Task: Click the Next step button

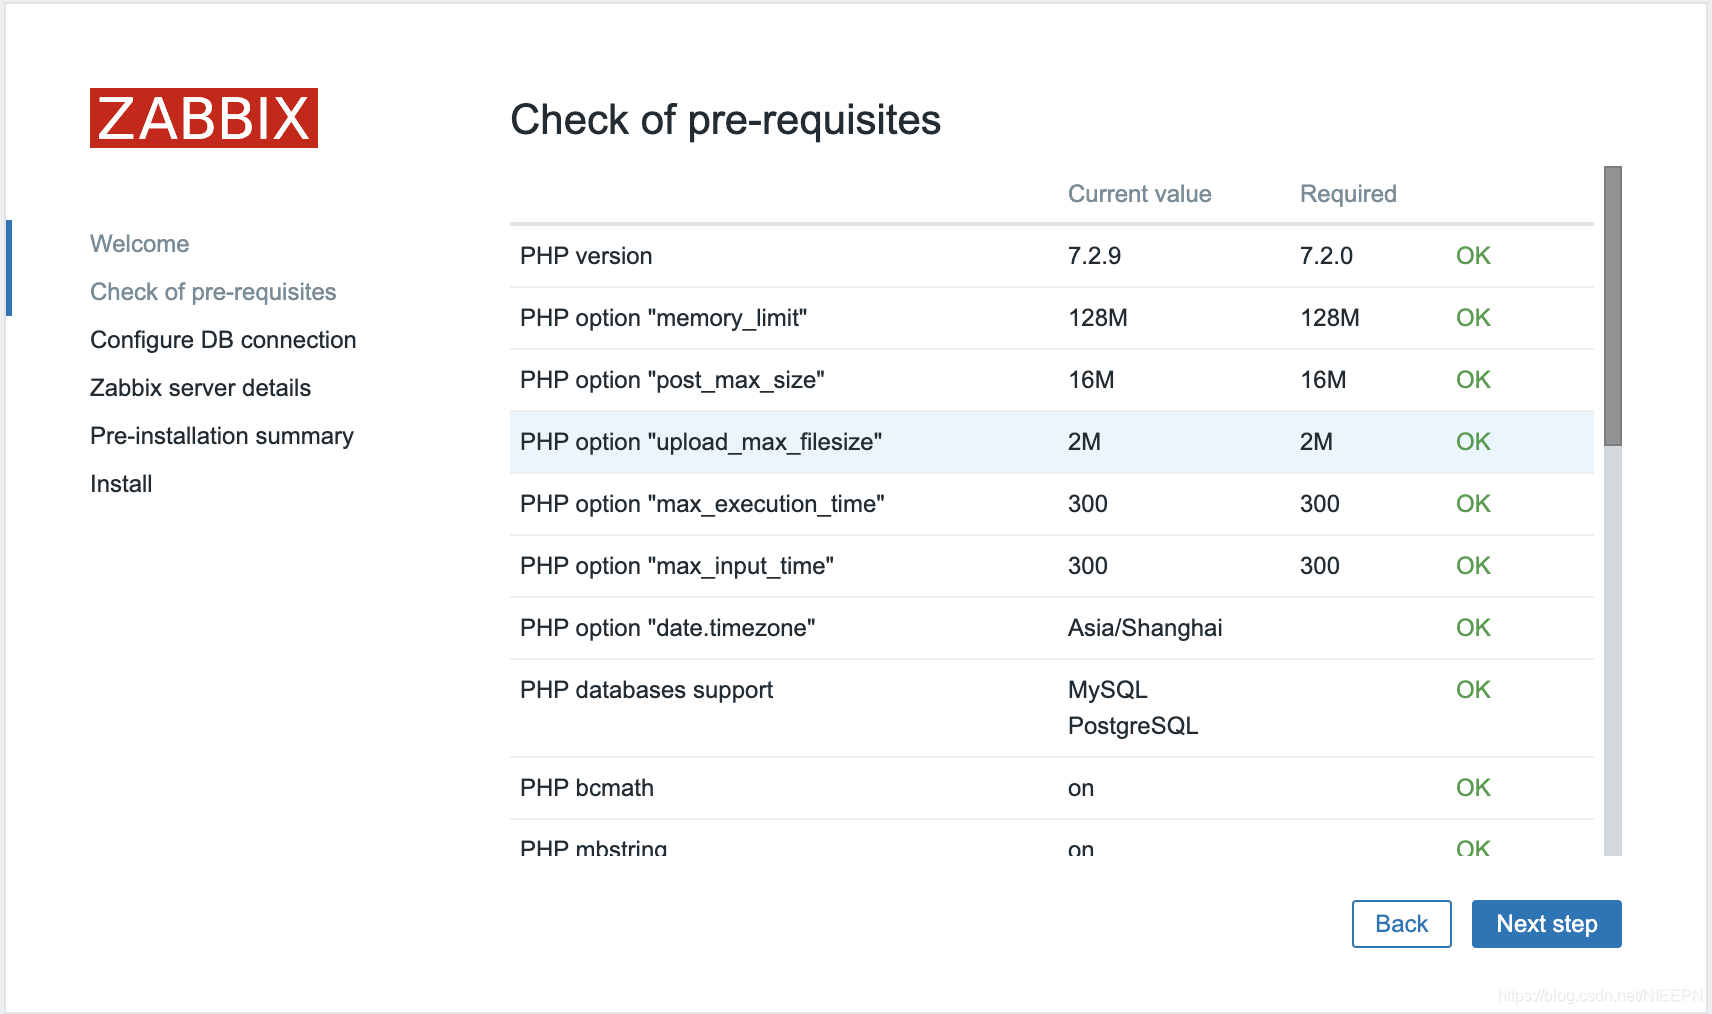Action: point(1546,923)
